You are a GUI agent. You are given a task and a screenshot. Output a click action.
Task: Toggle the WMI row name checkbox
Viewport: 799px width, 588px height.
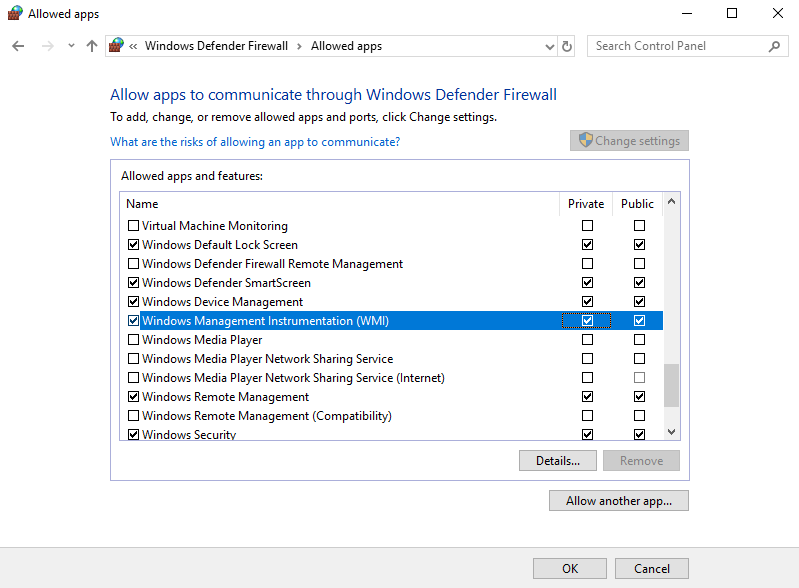click(134, 320)
